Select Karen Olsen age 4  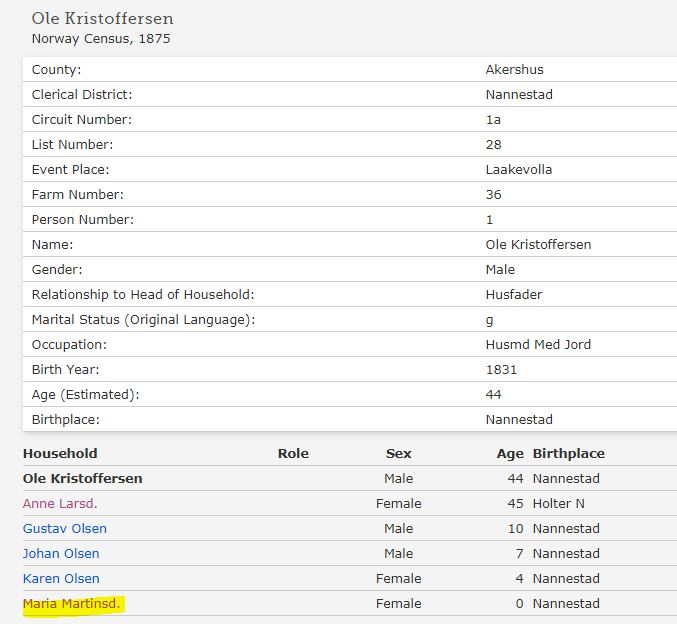tap(519, 579)
